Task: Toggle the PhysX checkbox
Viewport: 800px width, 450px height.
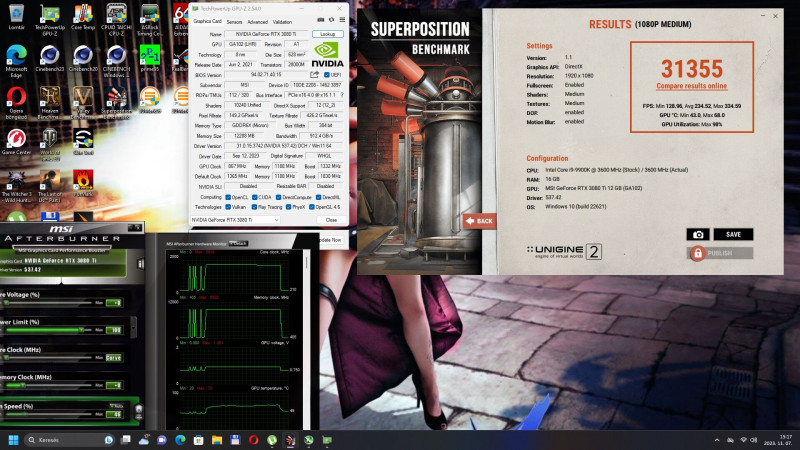Action: (x=289, y=207)
